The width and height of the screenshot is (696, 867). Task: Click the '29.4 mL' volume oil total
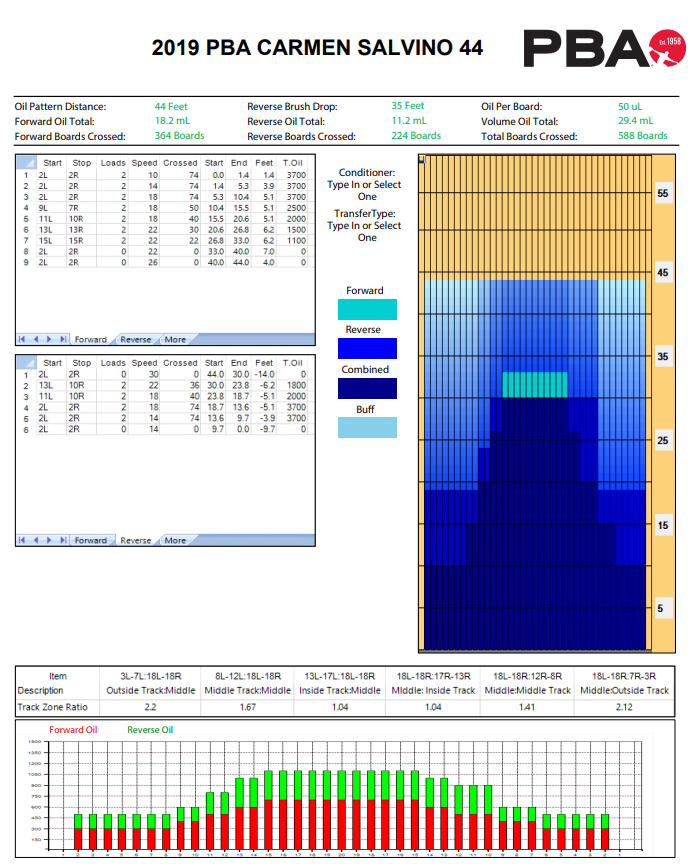point(636,121)
